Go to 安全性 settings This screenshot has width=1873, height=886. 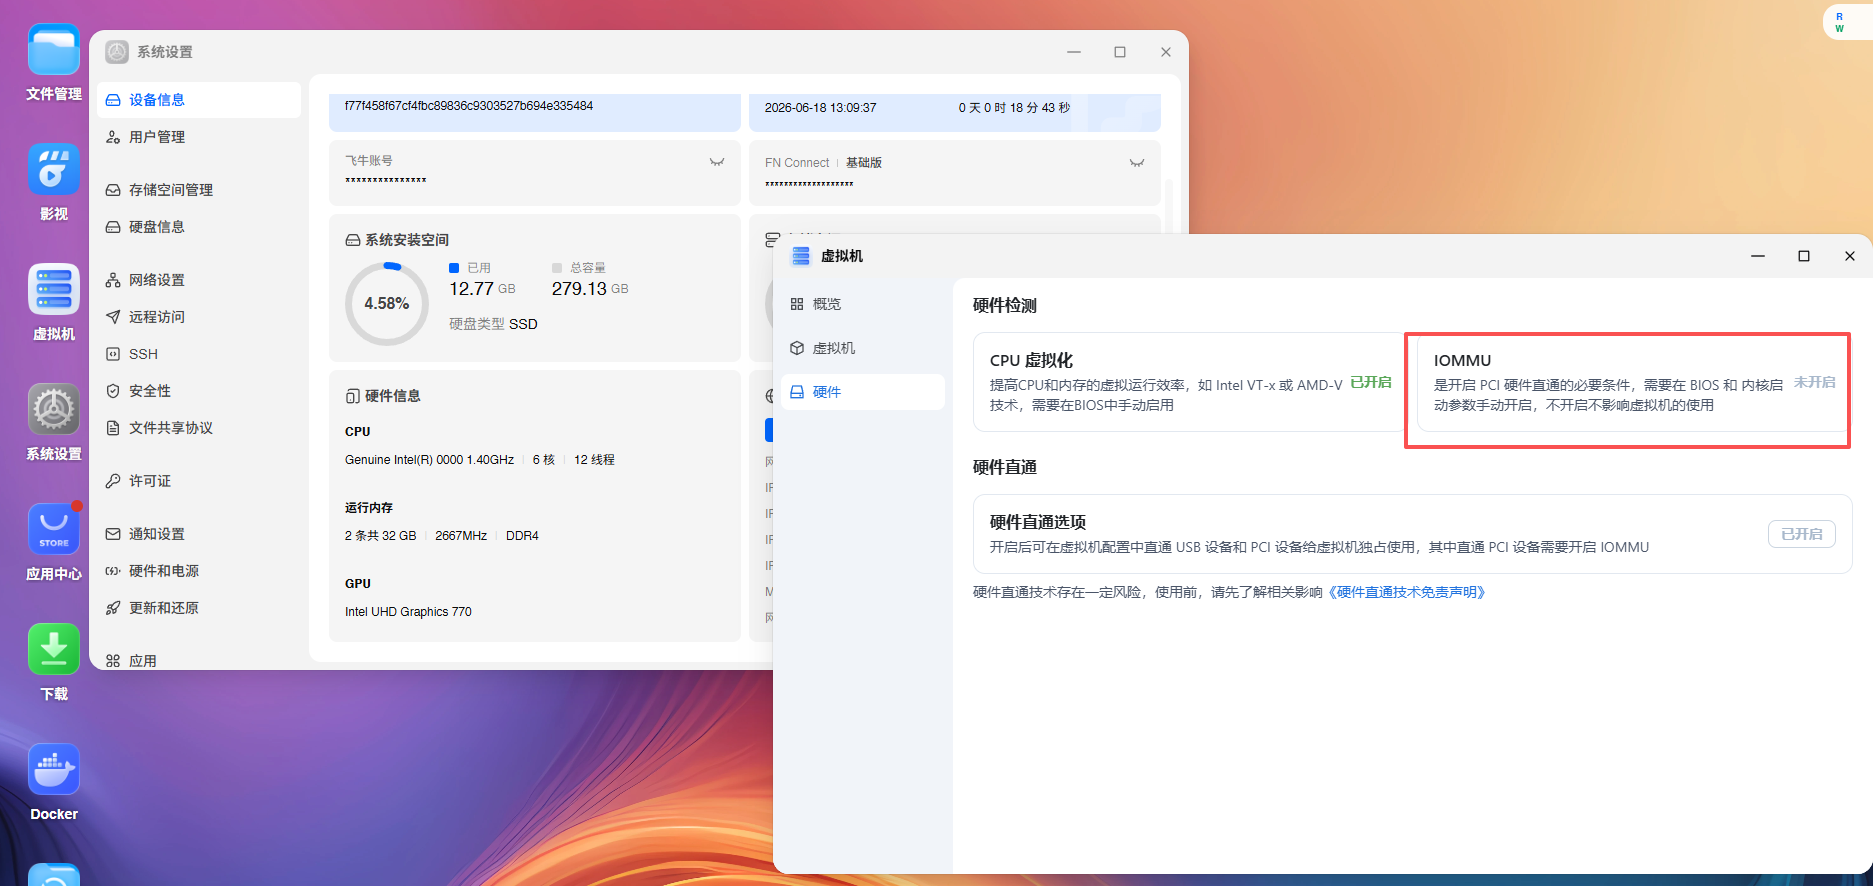(199, 391)
